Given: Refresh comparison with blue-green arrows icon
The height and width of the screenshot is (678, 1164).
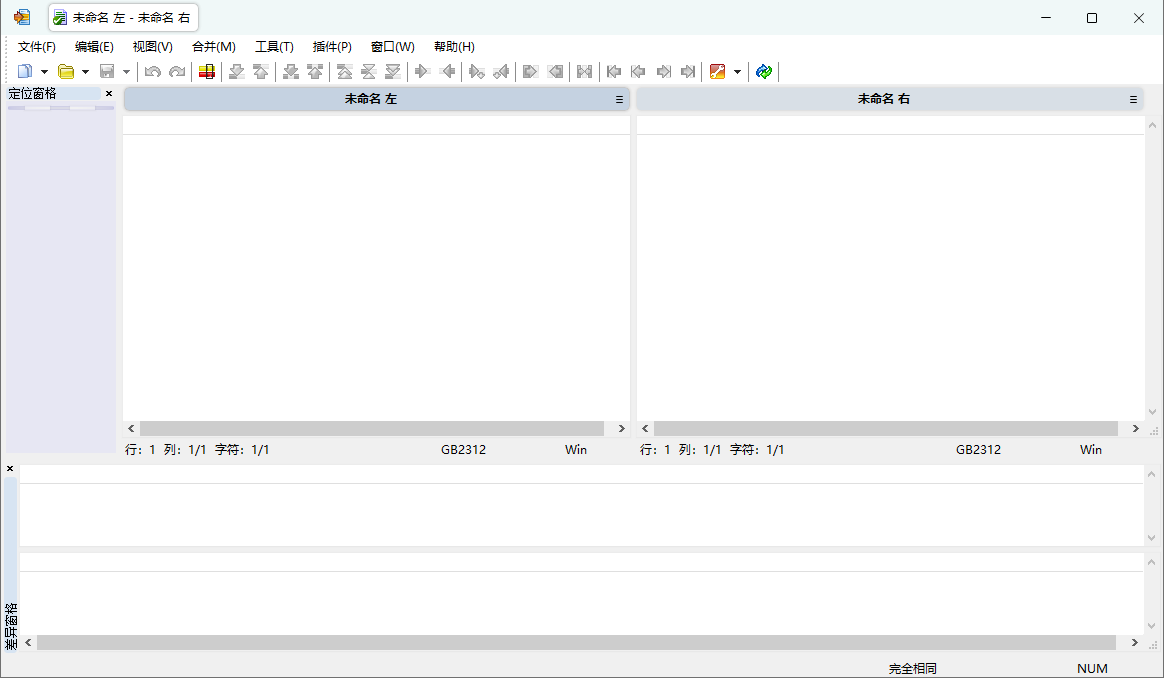Looking at the screenshot, I should point(764,72).
